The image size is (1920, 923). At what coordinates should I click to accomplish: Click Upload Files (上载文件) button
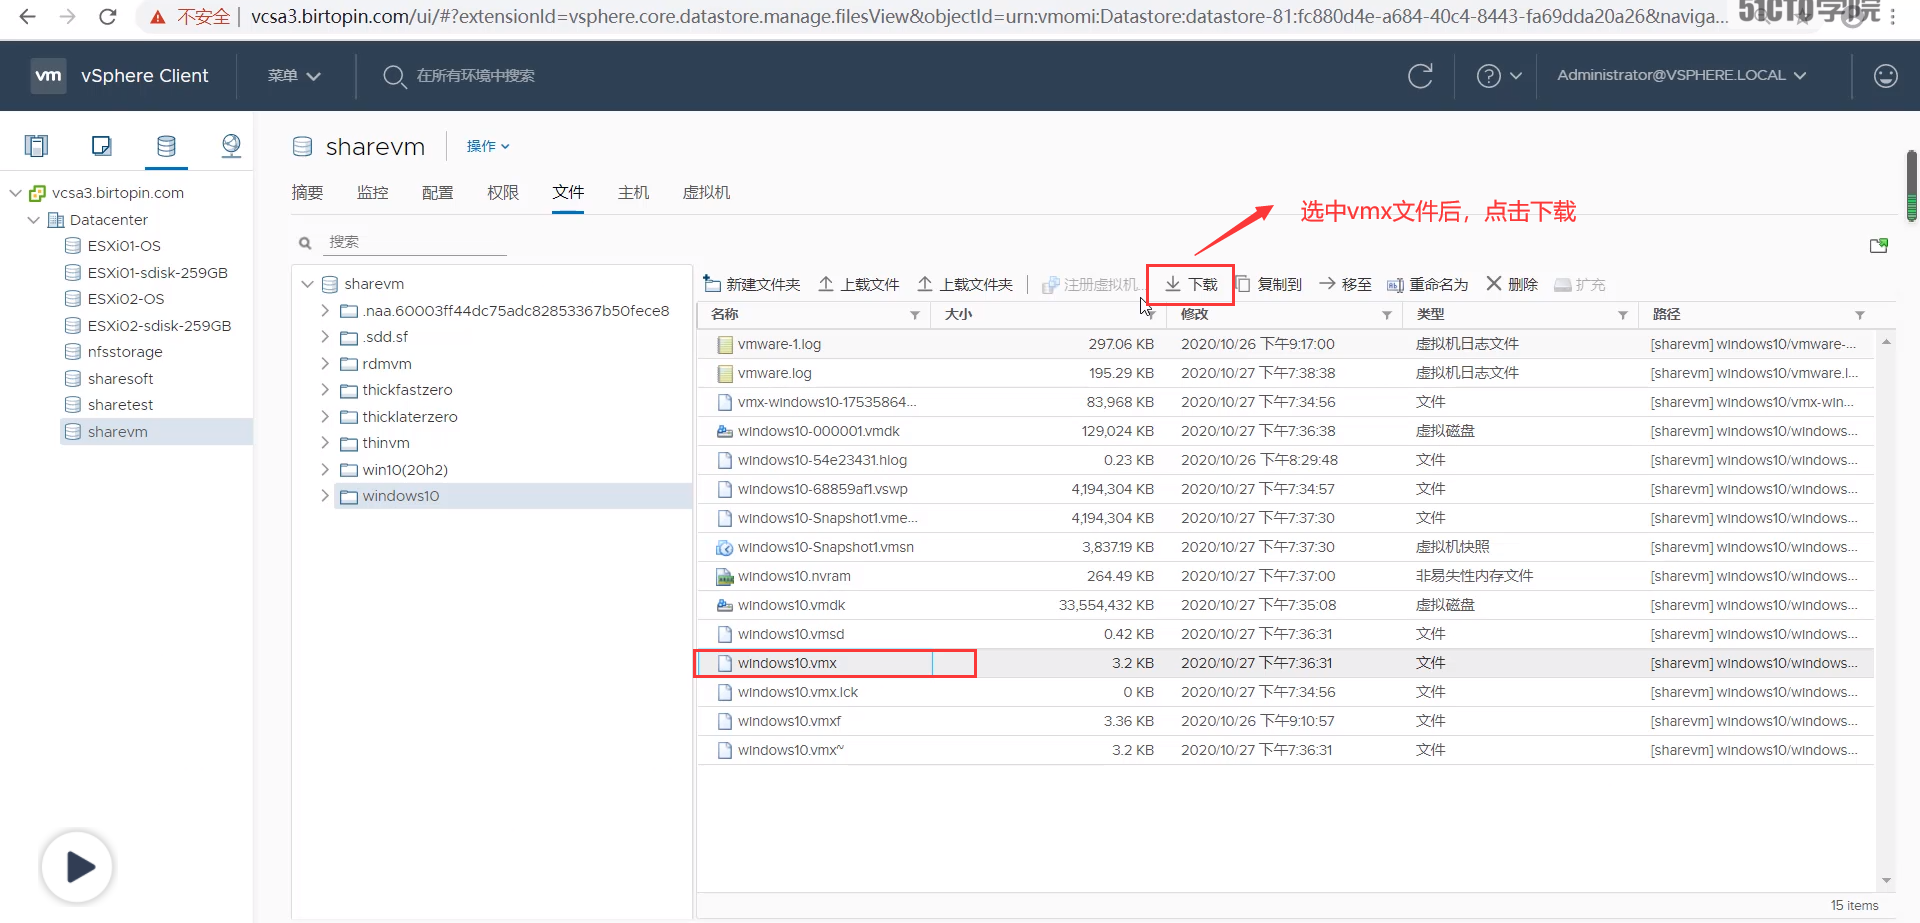coord(859,285)
